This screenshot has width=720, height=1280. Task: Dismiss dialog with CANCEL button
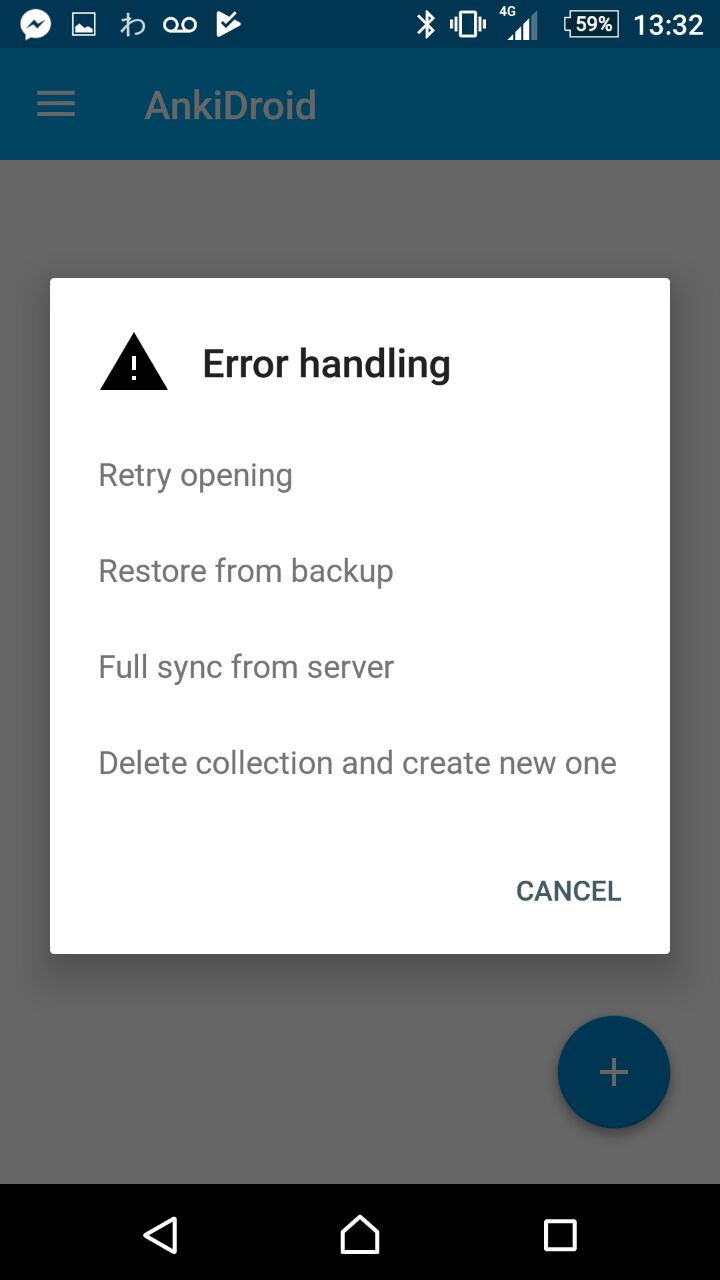[569, 891]
